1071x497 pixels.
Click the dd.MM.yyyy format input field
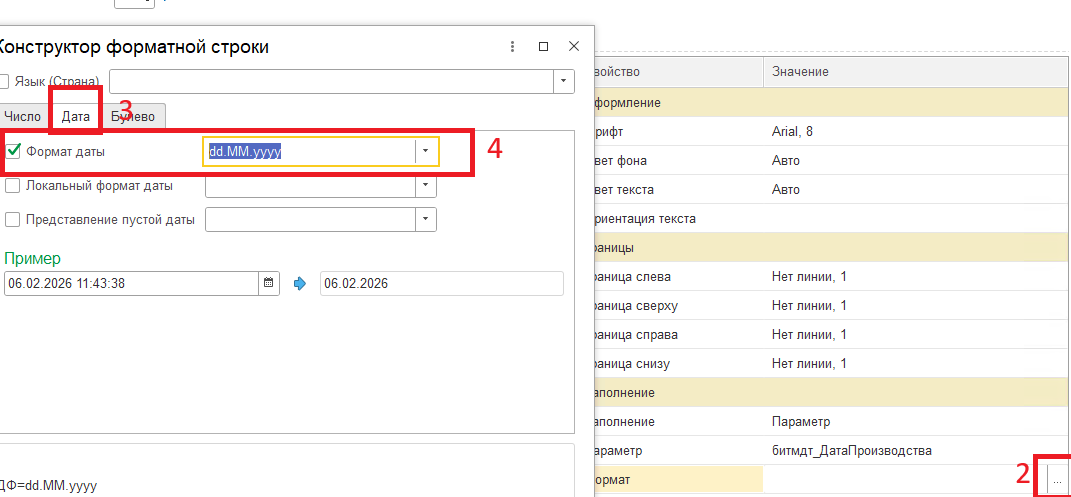point(308,151)
